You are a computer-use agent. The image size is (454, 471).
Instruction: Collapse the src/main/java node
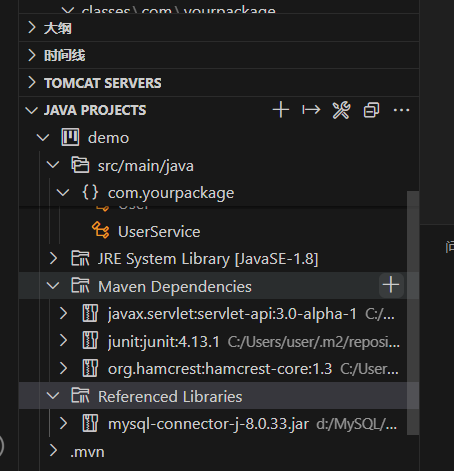tap(53, 165)
